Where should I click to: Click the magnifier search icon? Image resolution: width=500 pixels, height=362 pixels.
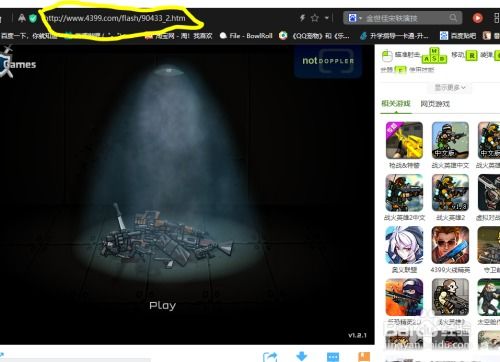[x=453, y=18]
